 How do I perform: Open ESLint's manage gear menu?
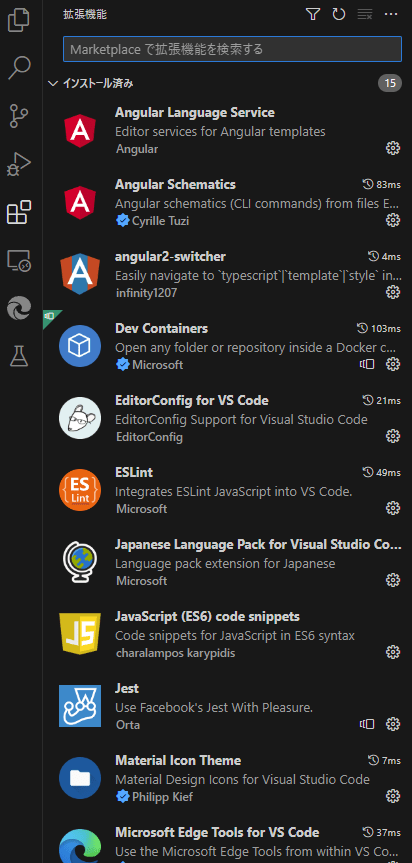[x=393, y=508]
